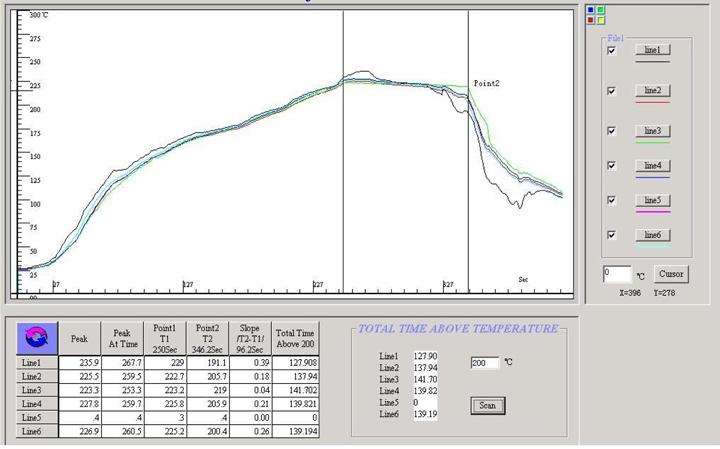Viewport: 720px width, 449px height.
Task: Click the 127 tick label on time axis
Action: pyautogui.click(x=188, y=285)
